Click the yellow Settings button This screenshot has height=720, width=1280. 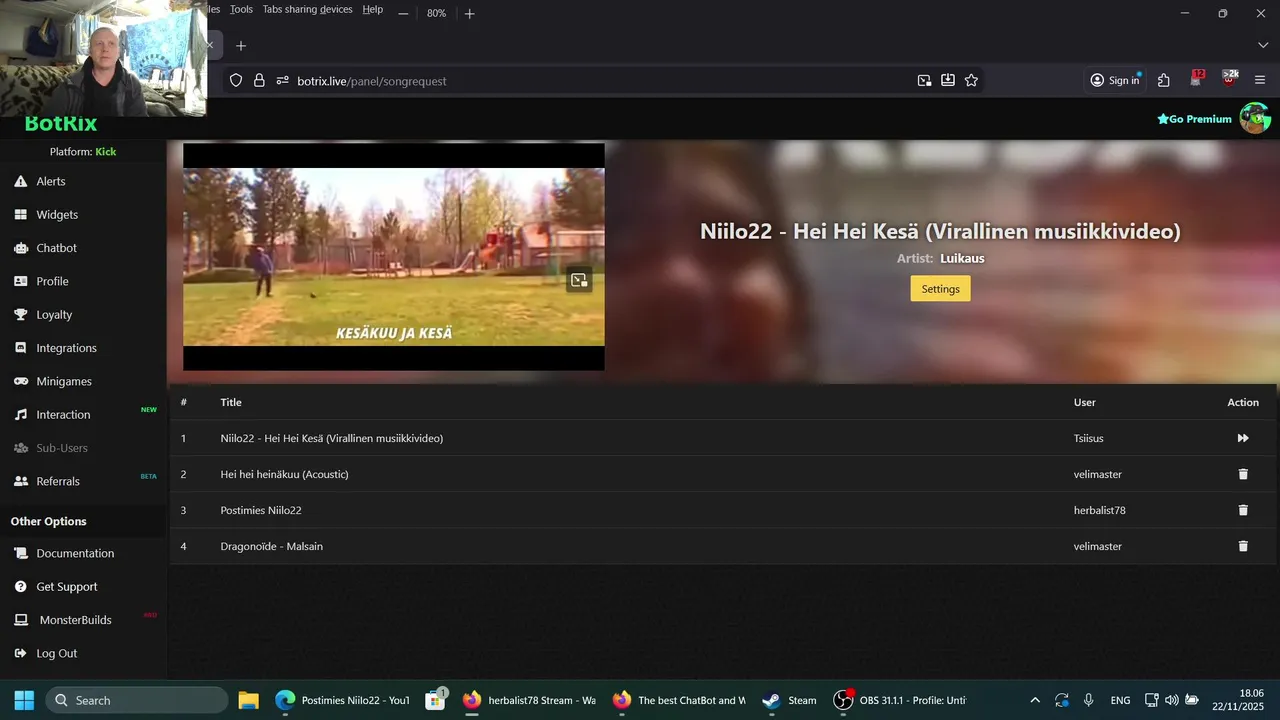(x=940, y=289)
